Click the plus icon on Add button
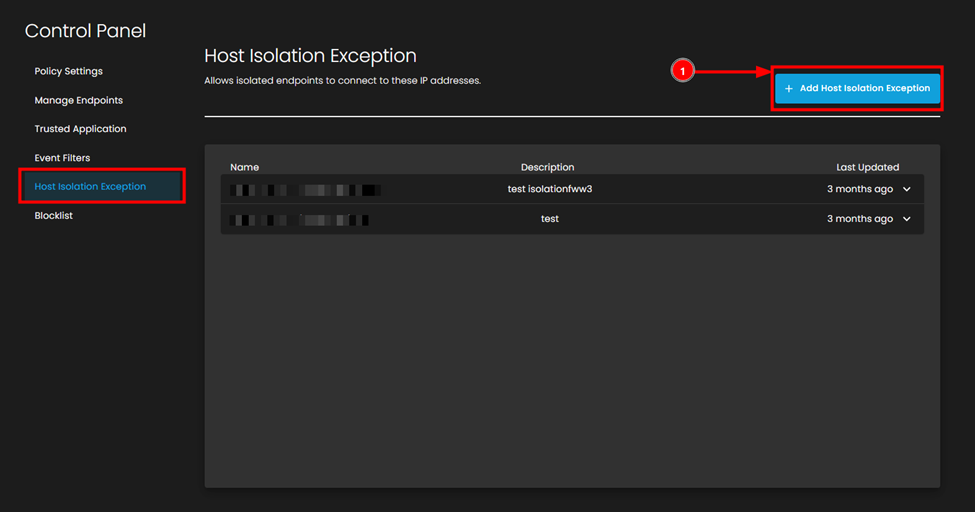The width and height of the screenshot is (975, 512). coord(789,89)
